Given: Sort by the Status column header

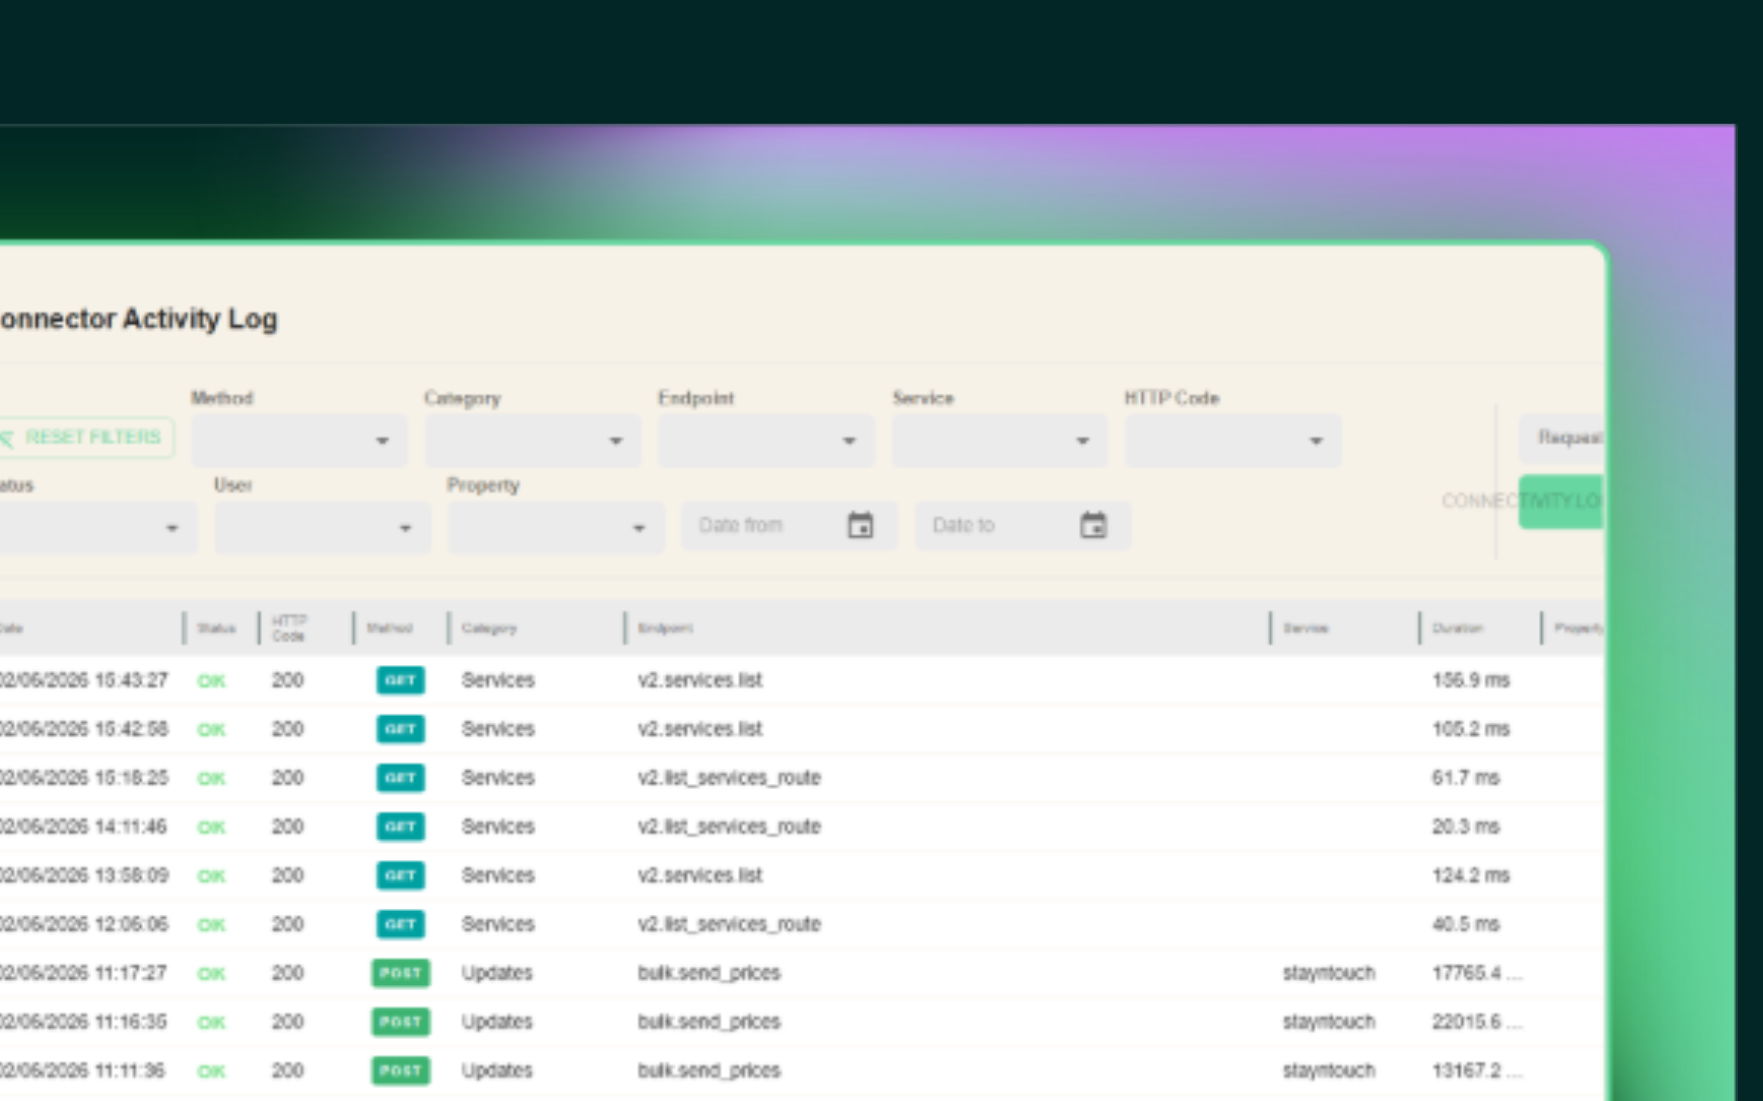Looking at the screenshot, I should pos(216,628).
